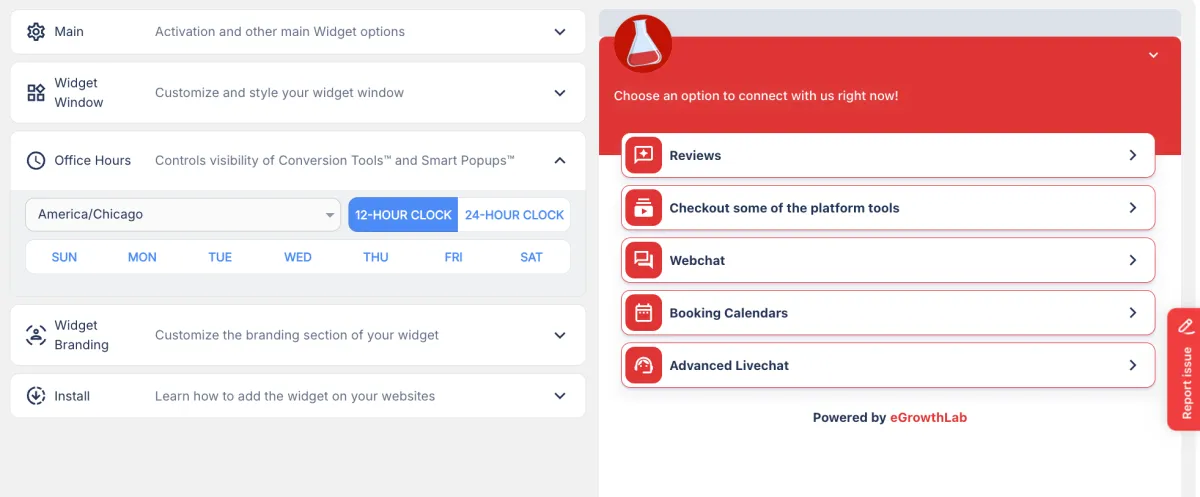Click the Main settings gear icon
1200x497 pixels.
click(x=36, y=32)
